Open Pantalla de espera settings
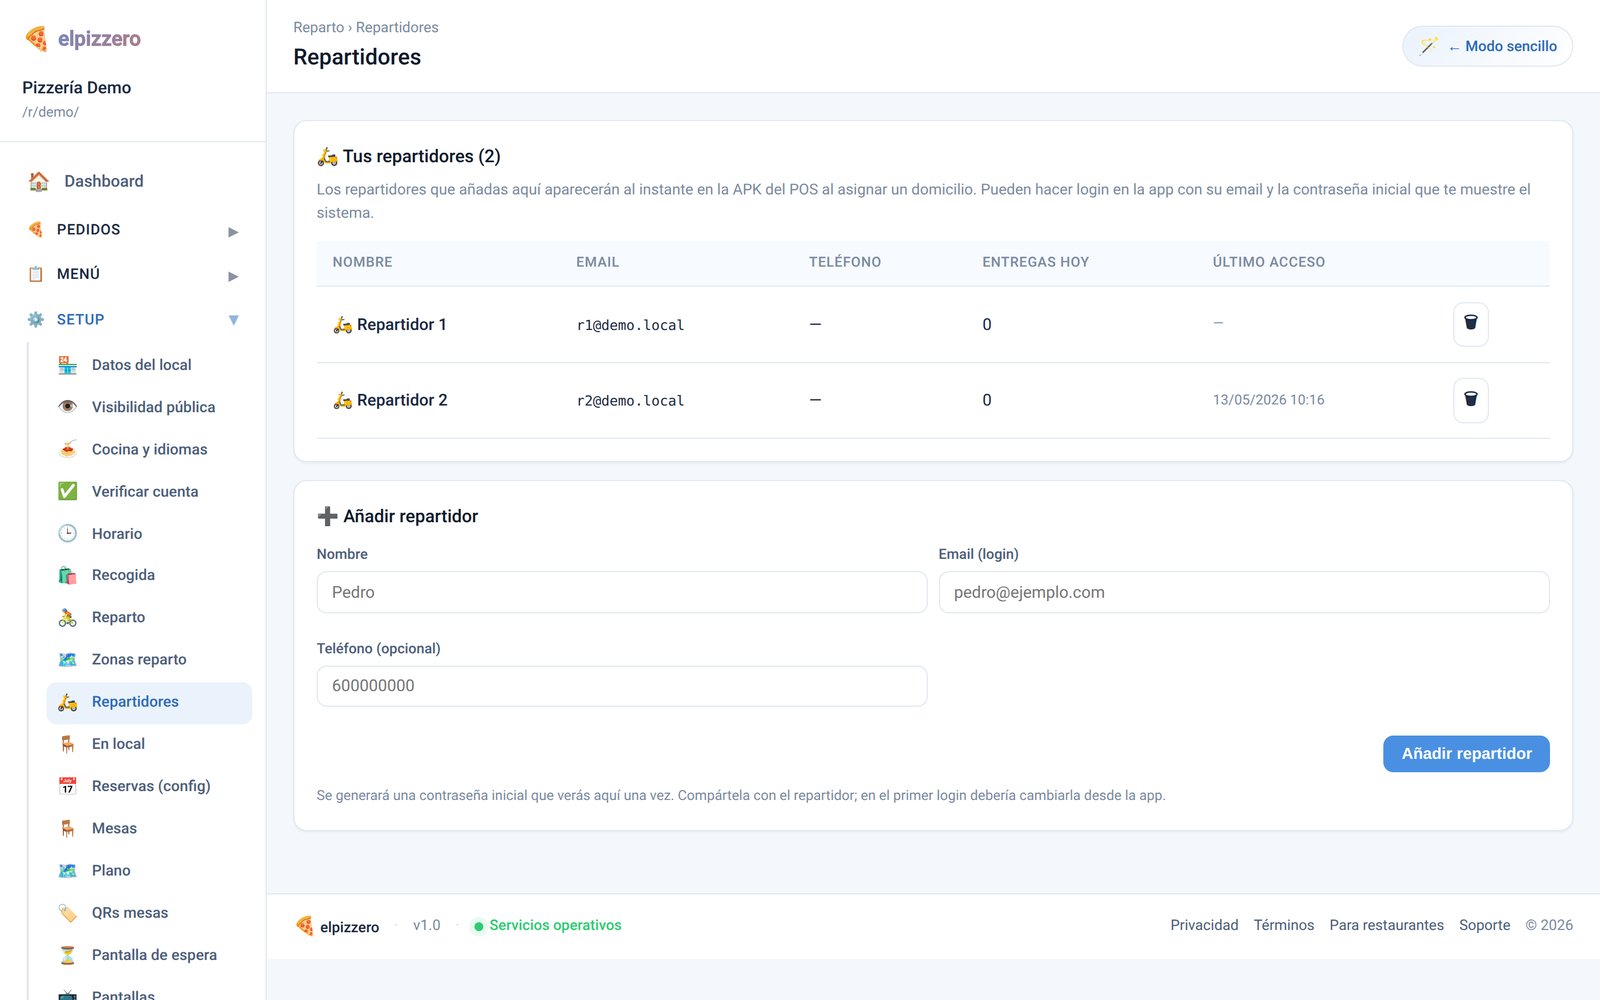Viewport: 1600px width, 1000px height. tap(149, 955)
